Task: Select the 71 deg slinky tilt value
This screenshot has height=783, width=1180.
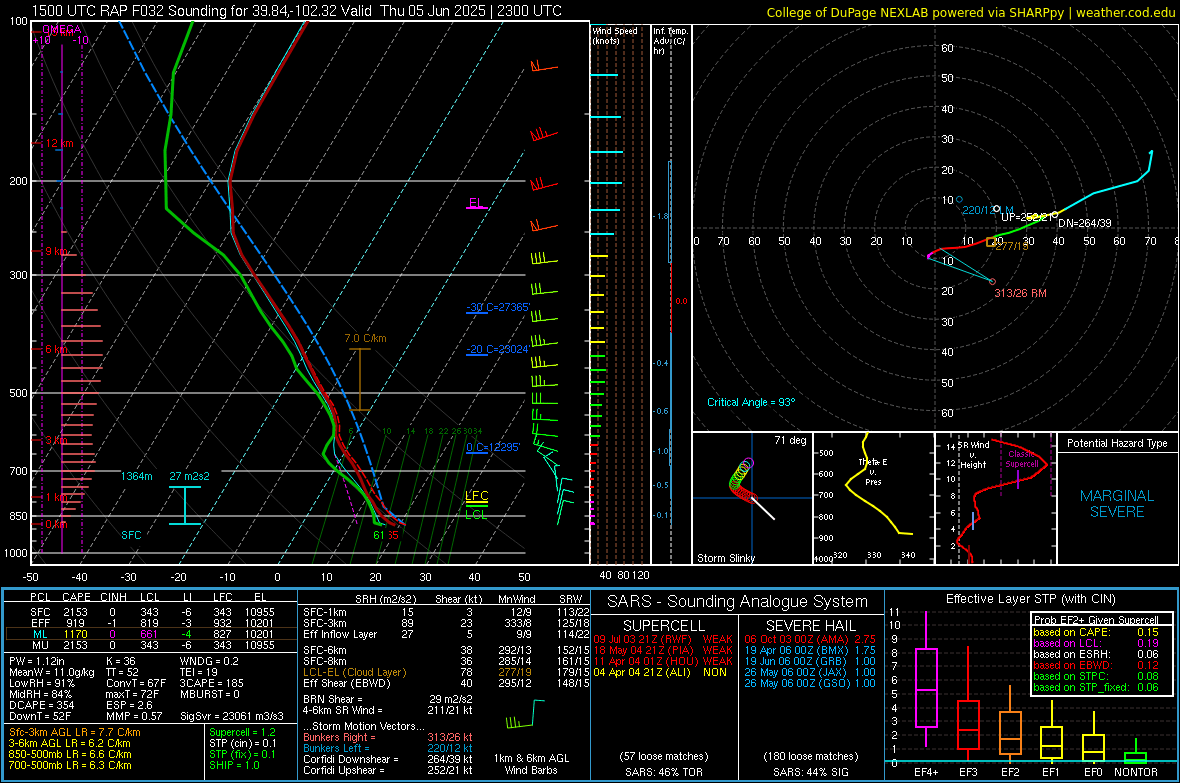Action: pos(790,440)
